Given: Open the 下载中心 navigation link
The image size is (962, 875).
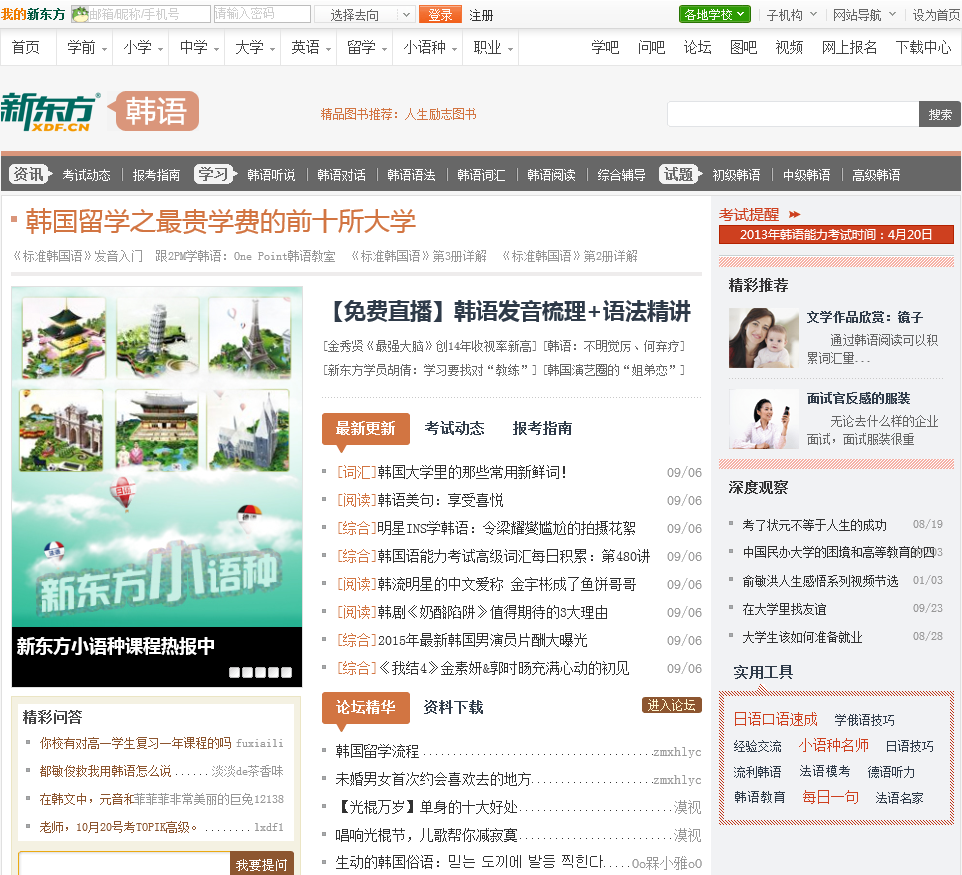Looking at the screenshot, I should pyautogui.click(x=923, y=47).
